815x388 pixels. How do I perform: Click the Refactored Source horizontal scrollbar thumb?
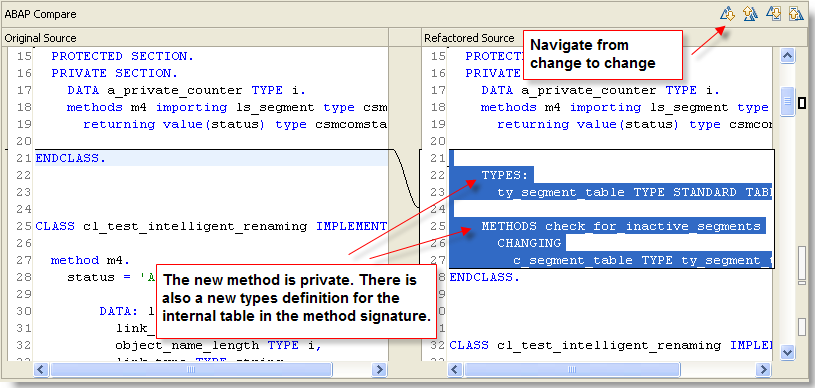(x=572, y=370)
